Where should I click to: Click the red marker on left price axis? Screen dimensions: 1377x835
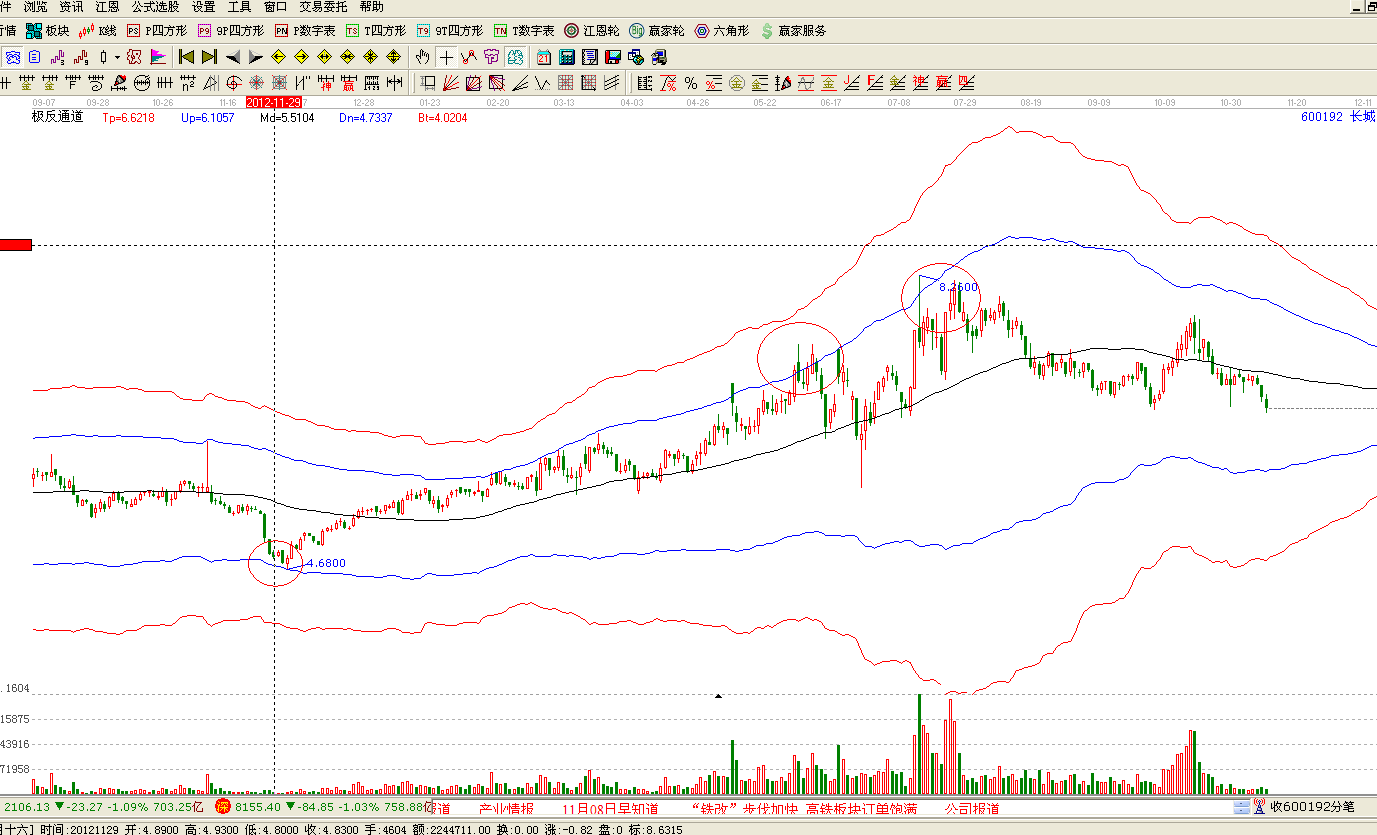(16, 245)
